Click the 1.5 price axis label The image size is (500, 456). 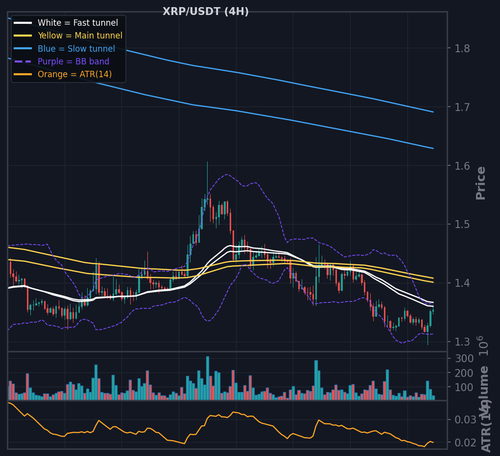tap(462, 224)
